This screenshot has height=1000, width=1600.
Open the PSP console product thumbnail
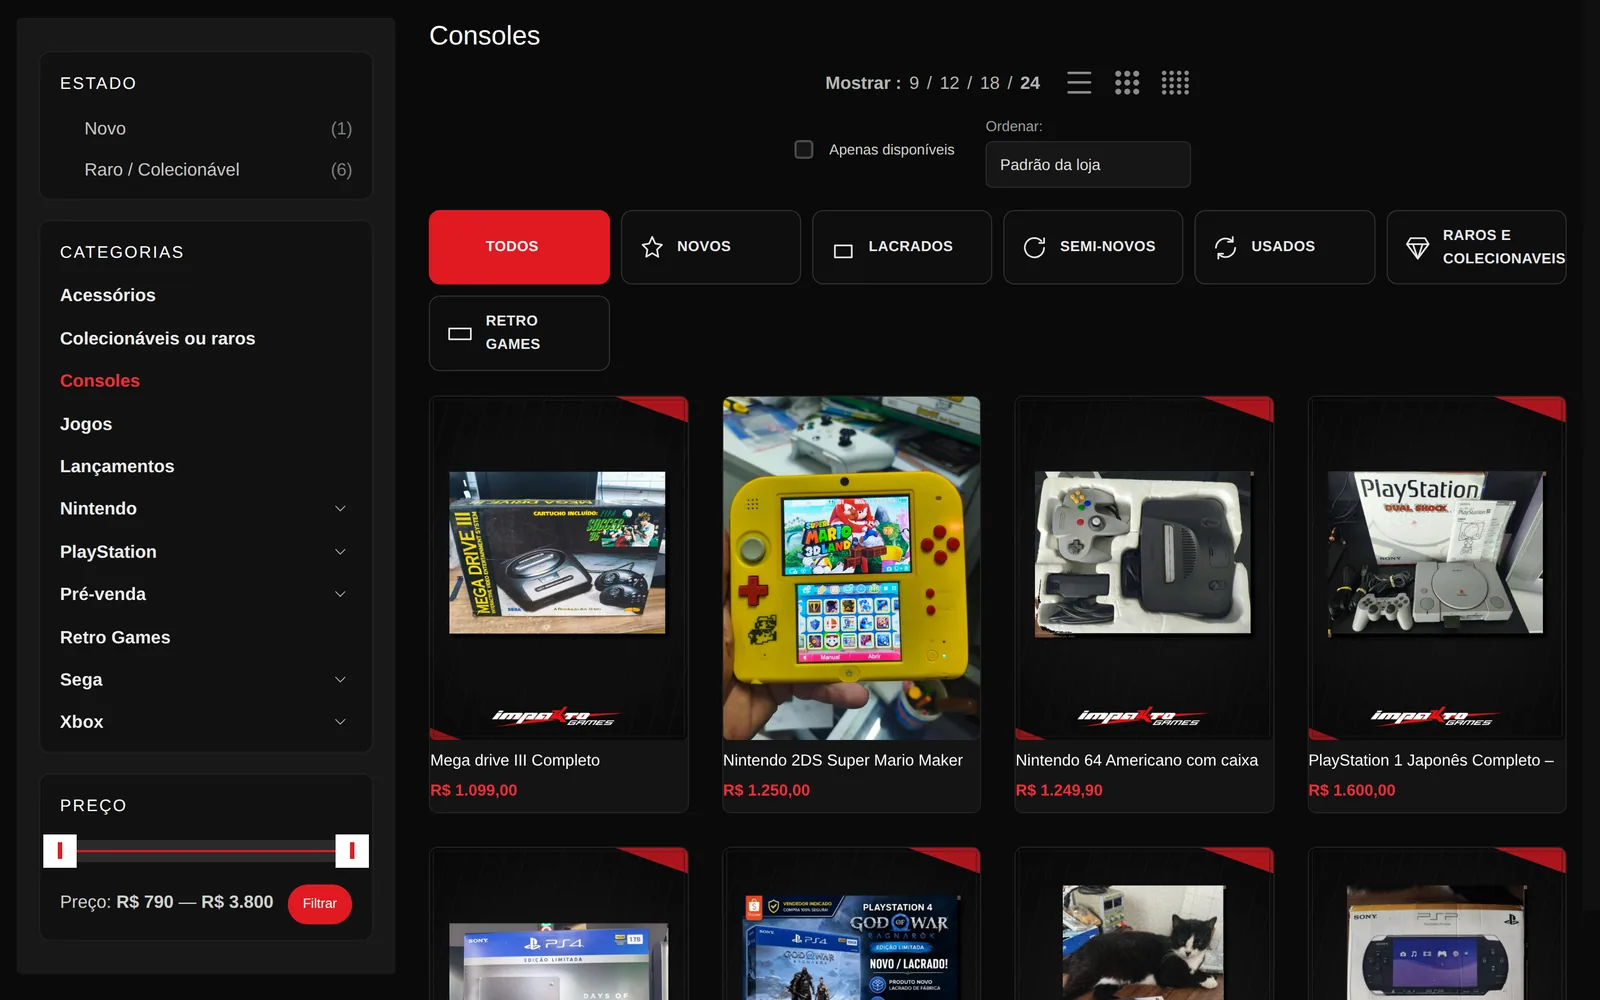click(x=1436, y=924)
